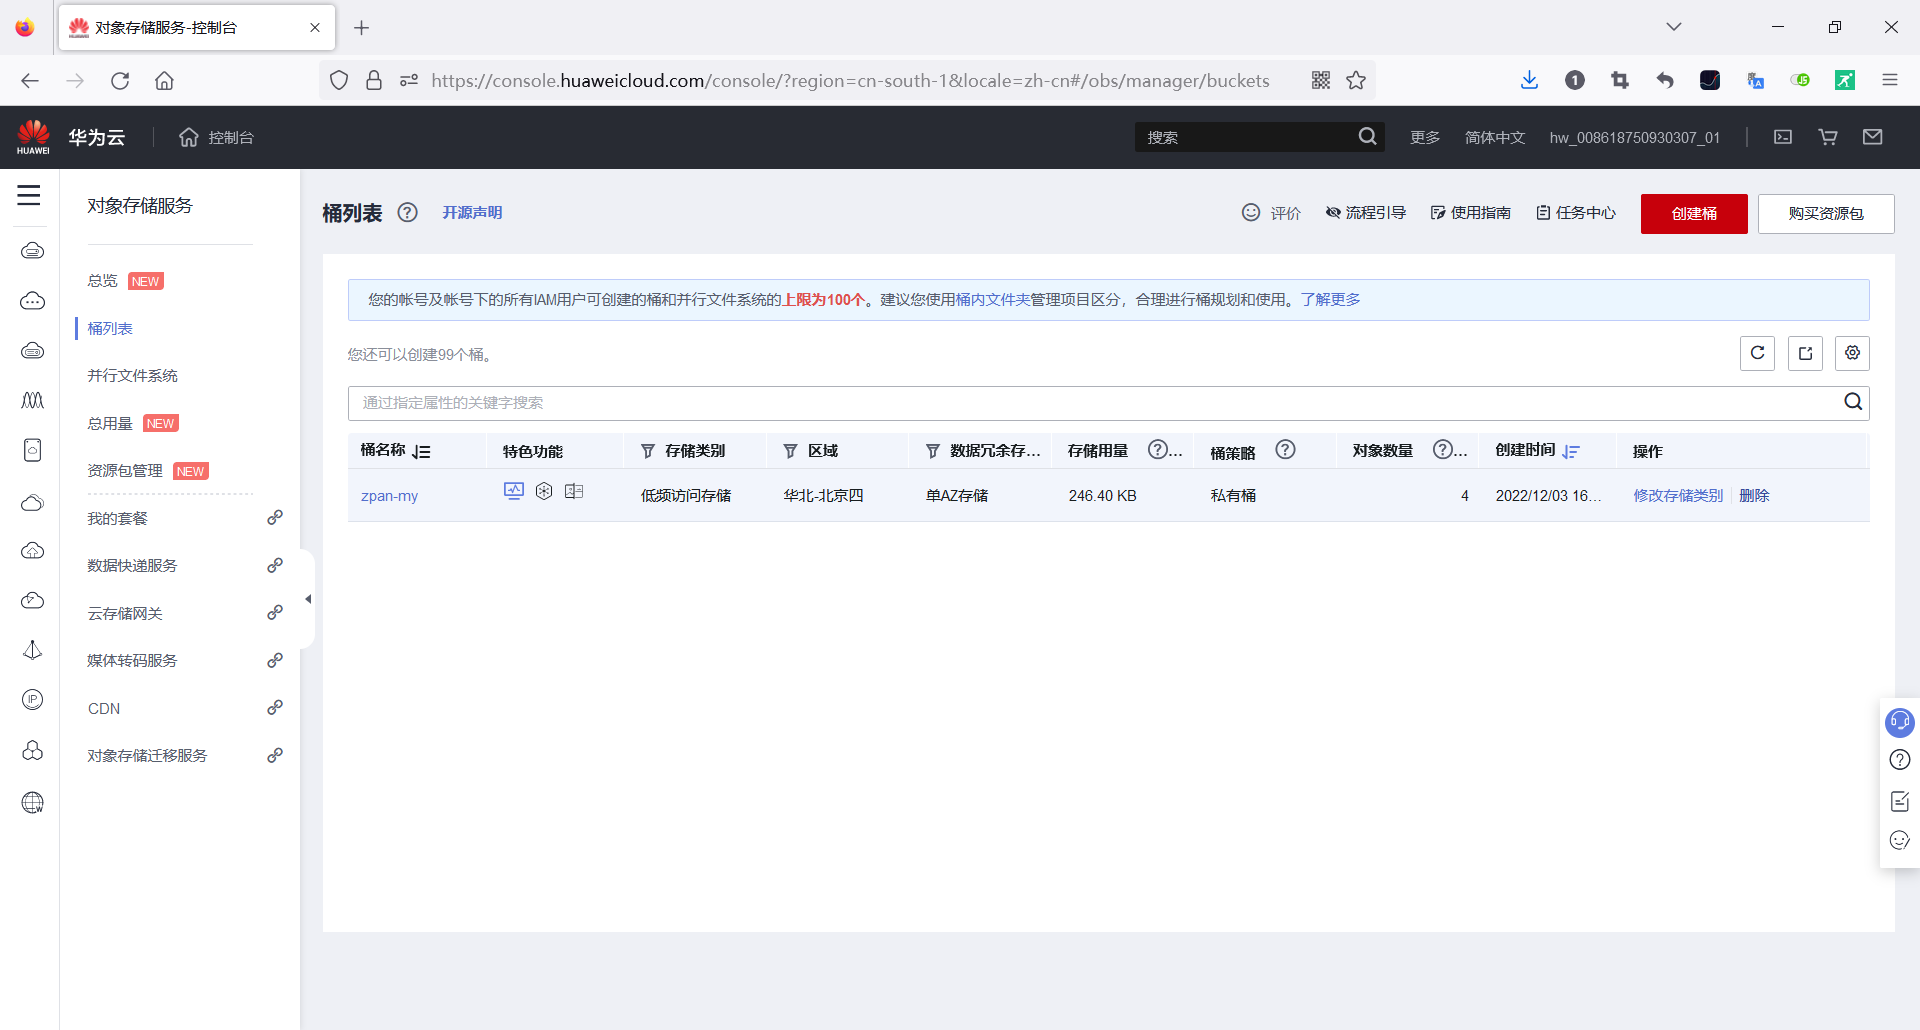
Task: Click the help icon beside 桶策略
Action: point(1286,450)
